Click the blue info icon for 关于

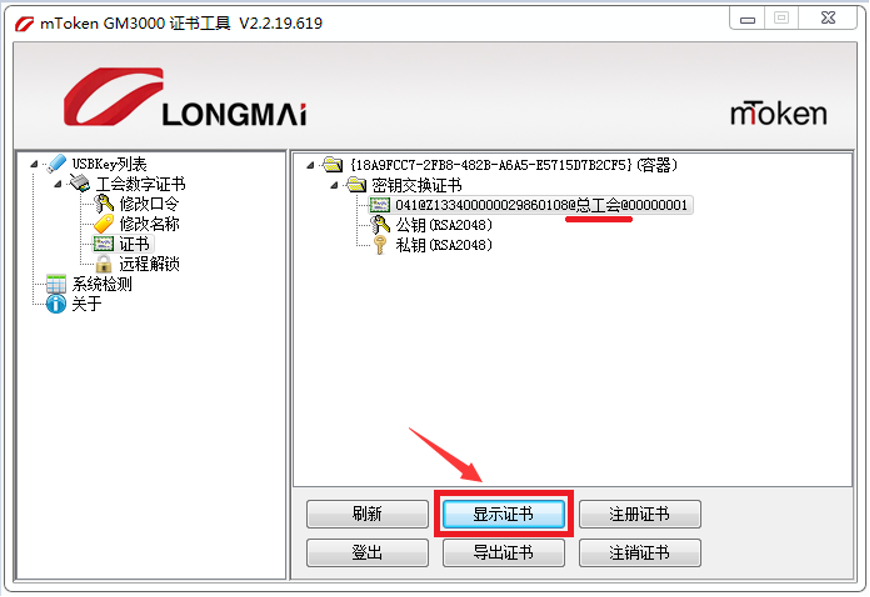click(x=56, y=303)
